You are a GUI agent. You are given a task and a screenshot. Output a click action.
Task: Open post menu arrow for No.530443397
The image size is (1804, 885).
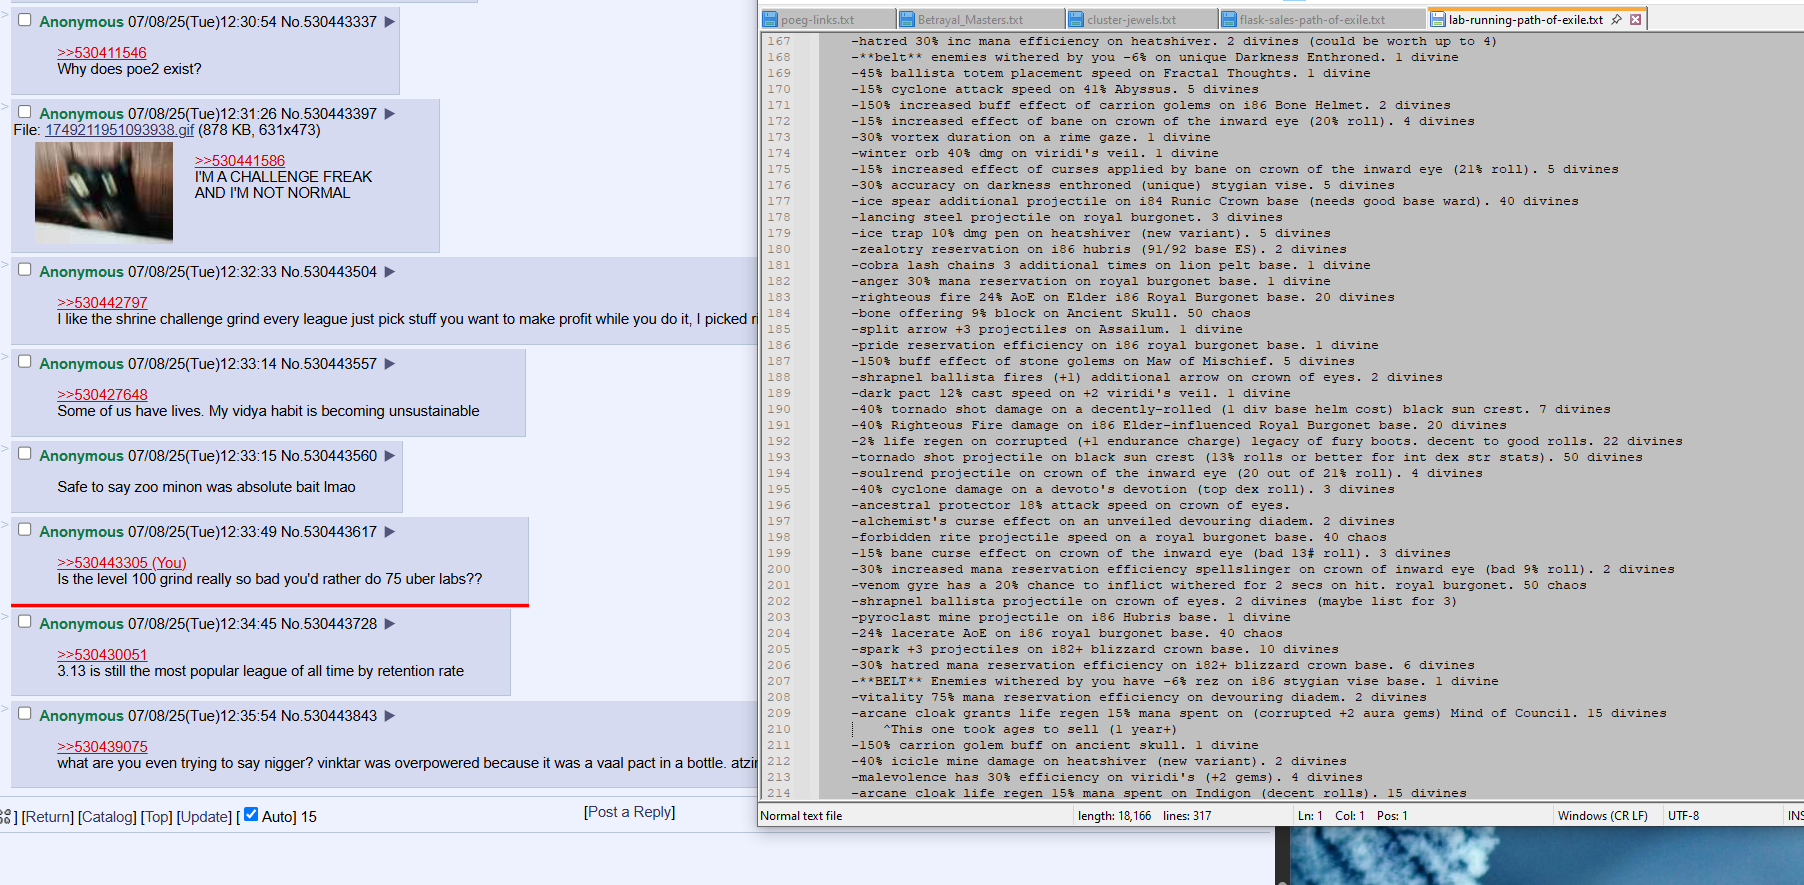point(390,114)
